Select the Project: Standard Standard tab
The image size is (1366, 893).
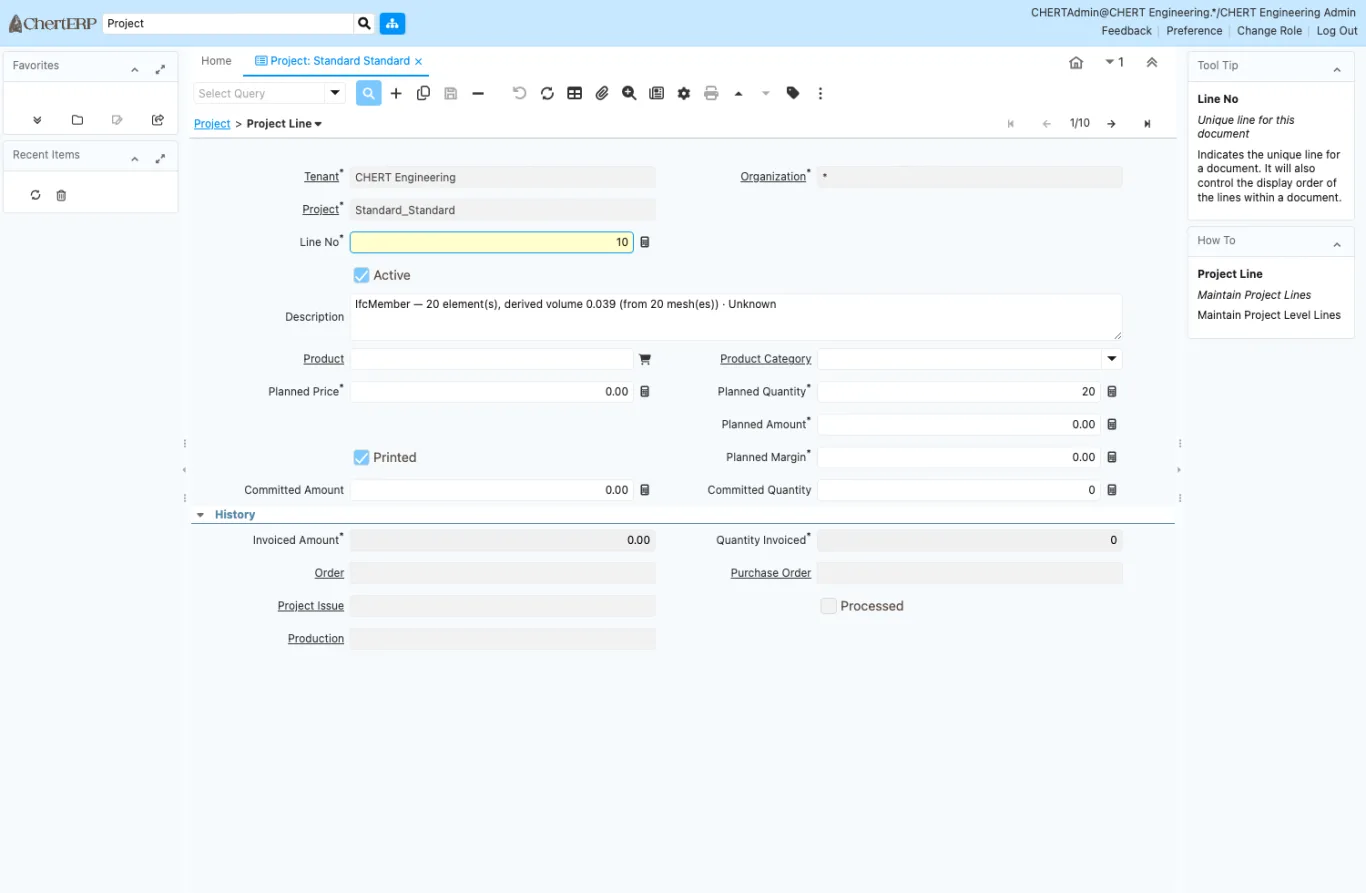click(x=333, y=61)
